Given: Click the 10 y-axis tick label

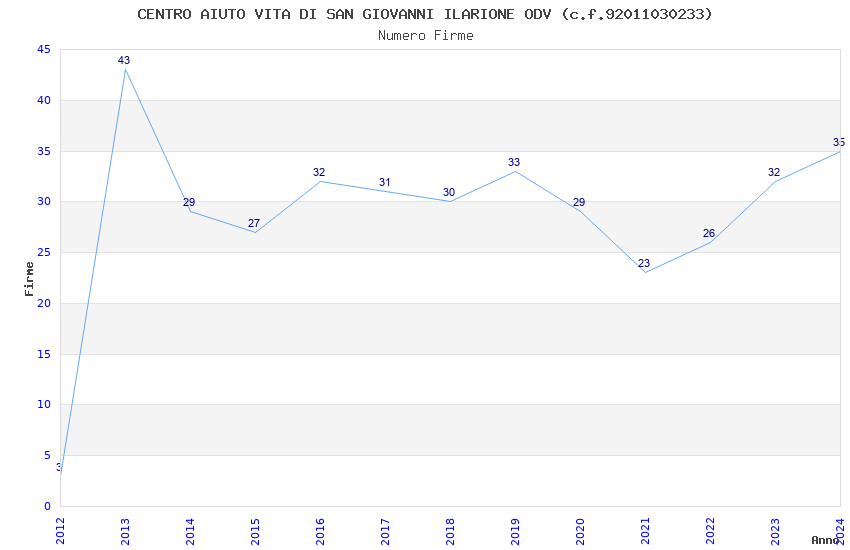Looking at the screenshot, I should [x=44, y=405].
